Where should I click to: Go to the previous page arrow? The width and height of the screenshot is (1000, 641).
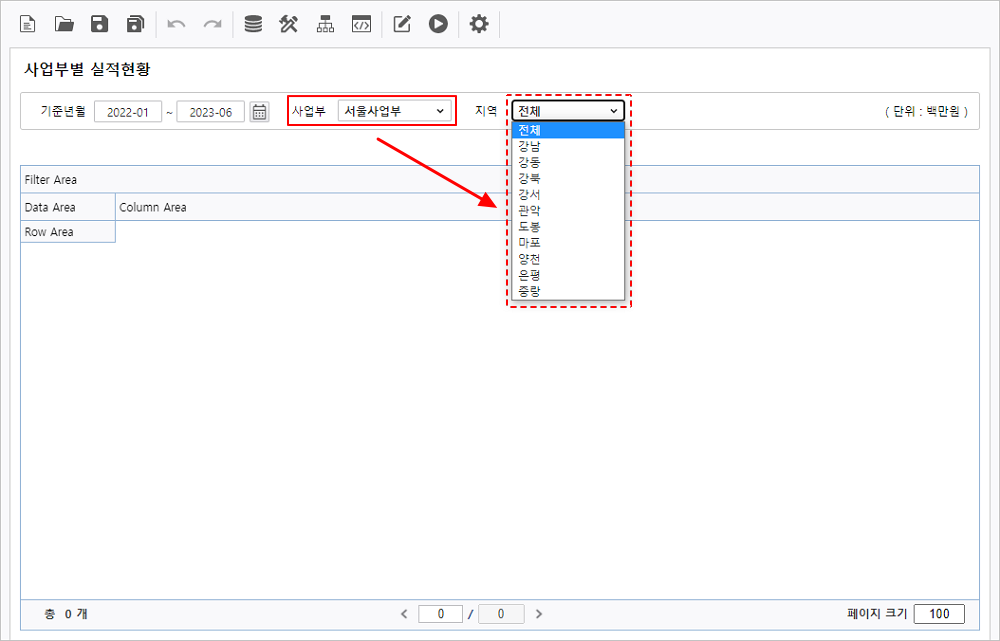coord(404,614)
